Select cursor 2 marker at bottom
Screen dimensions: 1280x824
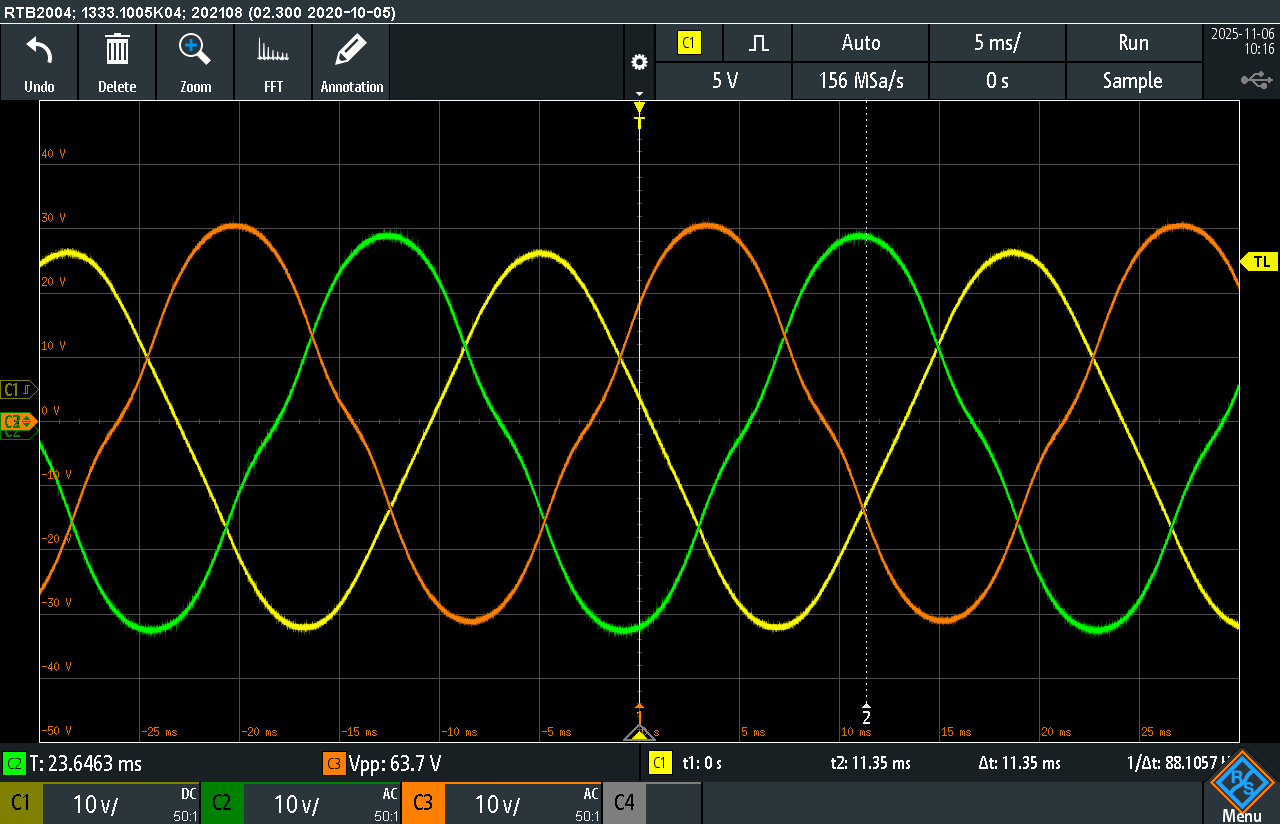867,715
